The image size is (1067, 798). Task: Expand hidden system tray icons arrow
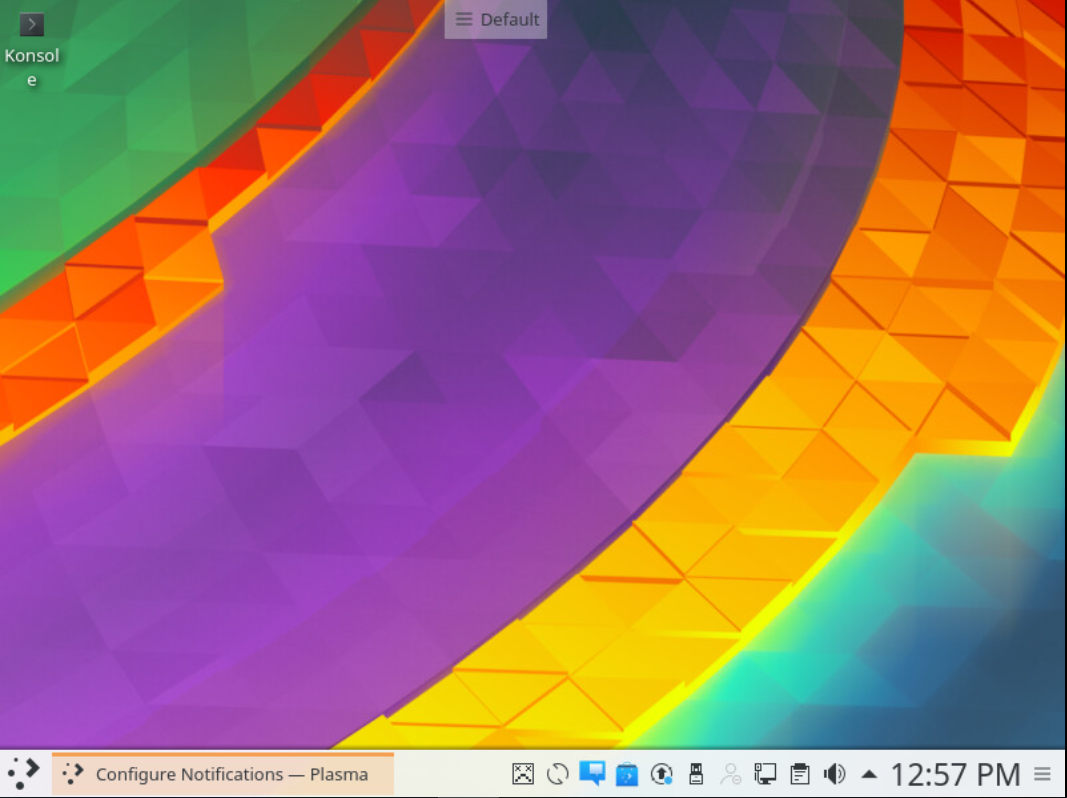[869, 774]
